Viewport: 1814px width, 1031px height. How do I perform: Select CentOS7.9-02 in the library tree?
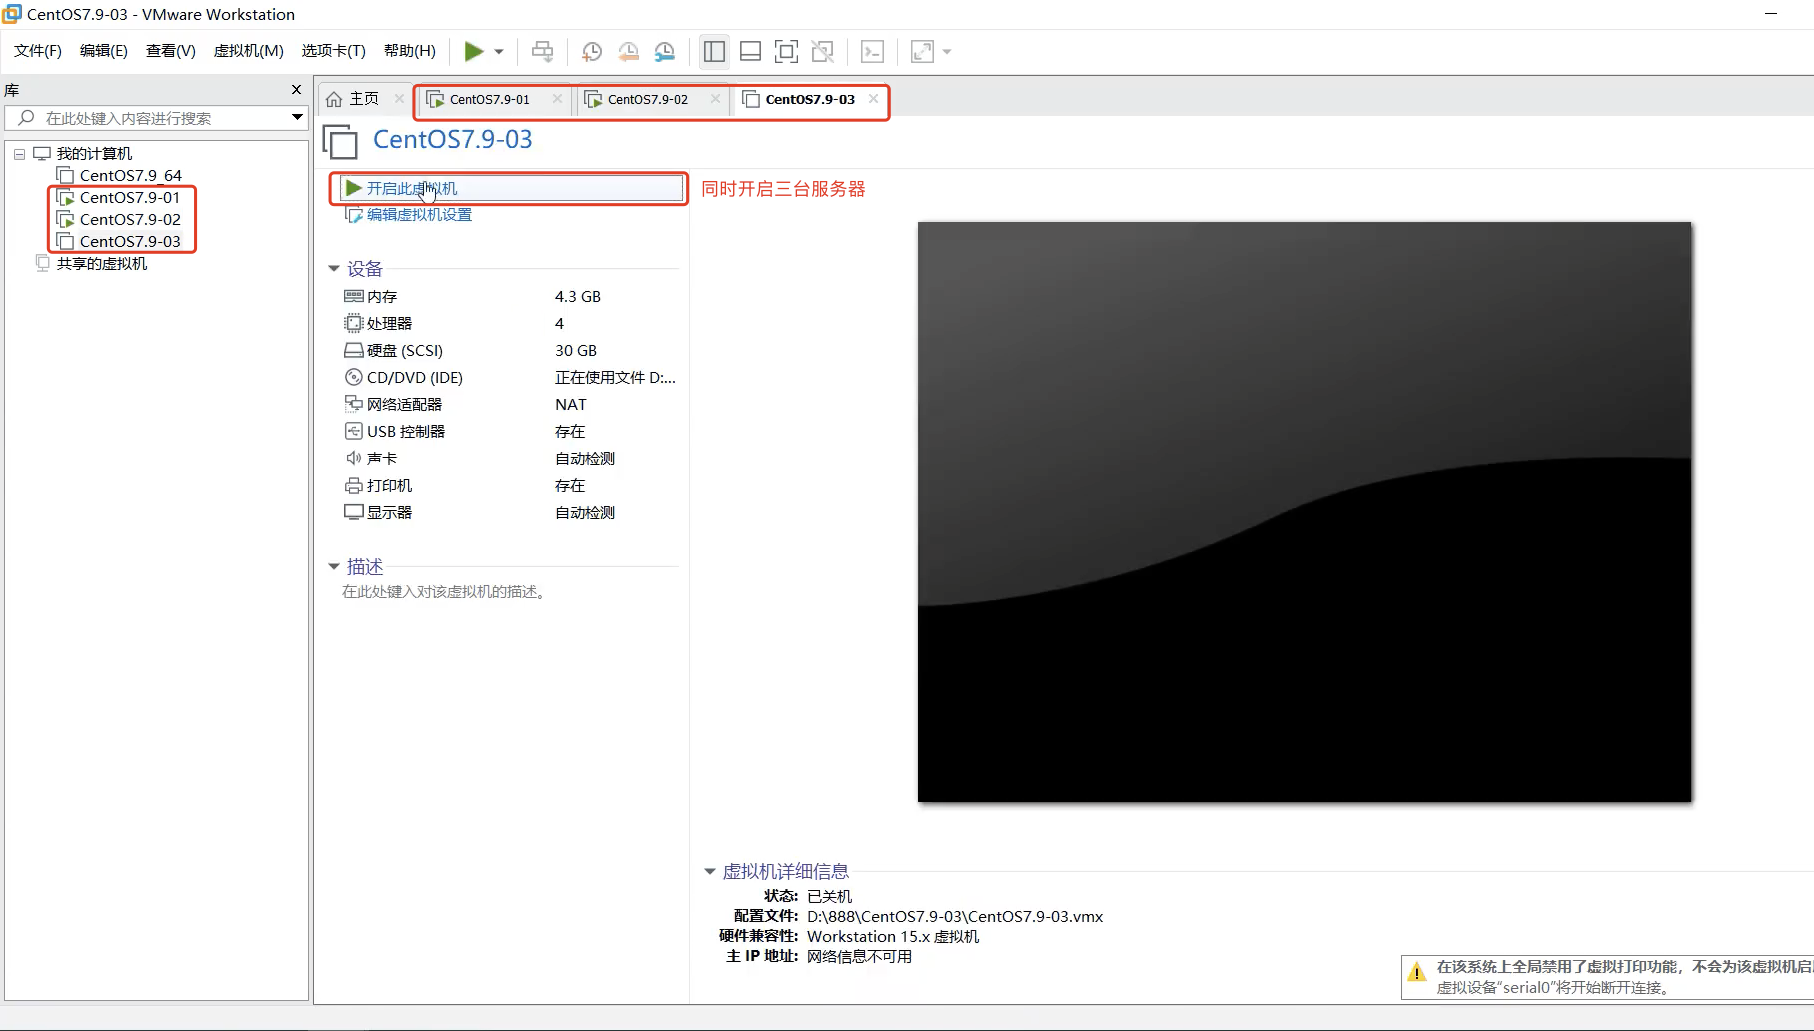[130, 220]
